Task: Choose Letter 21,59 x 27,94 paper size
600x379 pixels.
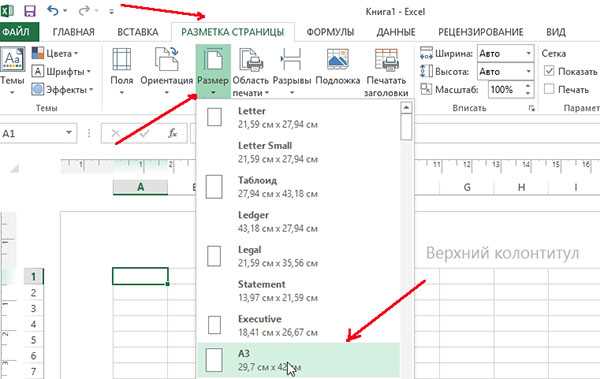Action: click(298, 118)
